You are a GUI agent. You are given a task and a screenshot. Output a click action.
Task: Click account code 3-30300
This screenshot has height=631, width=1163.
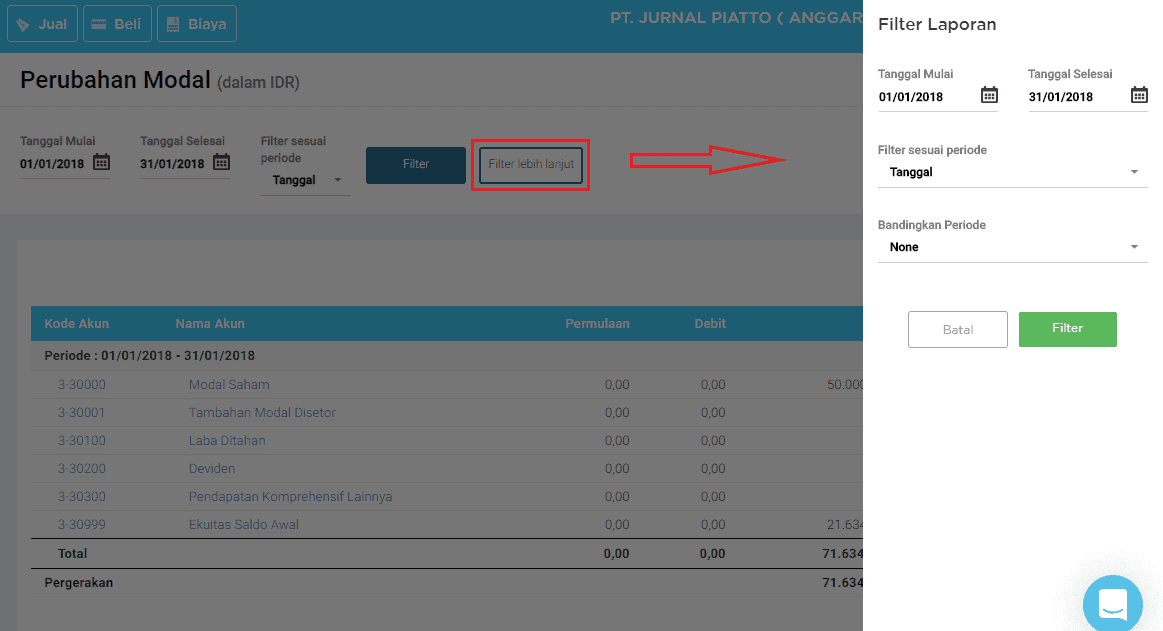82,497
